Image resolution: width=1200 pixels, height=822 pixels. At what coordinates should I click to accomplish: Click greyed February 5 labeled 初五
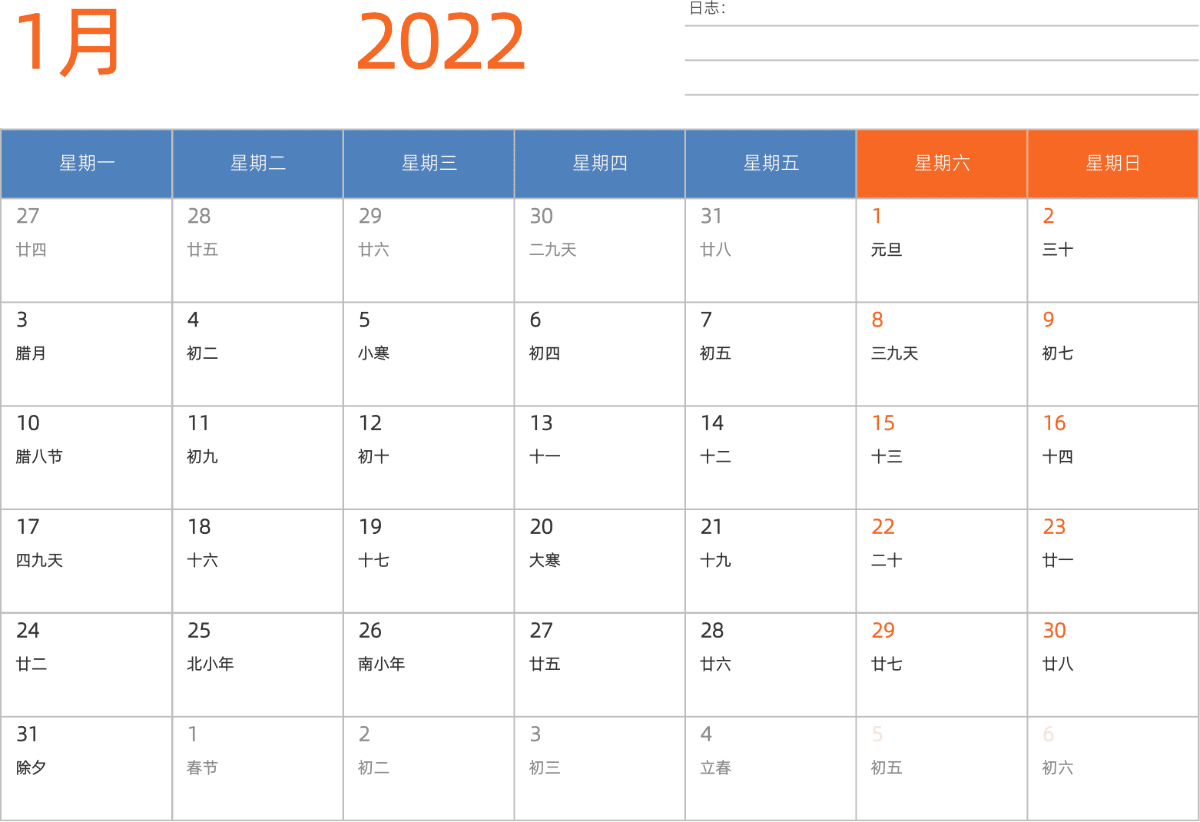942,769
